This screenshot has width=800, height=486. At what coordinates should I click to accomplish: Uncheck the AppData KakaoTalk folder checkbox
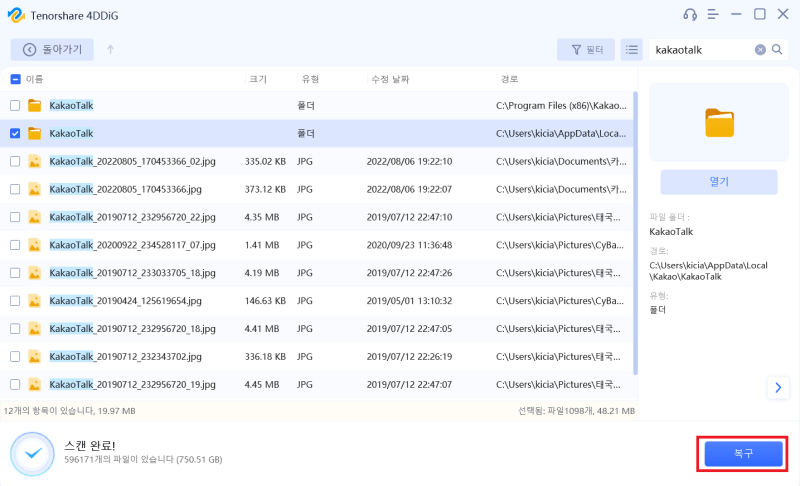click(15, 134)
